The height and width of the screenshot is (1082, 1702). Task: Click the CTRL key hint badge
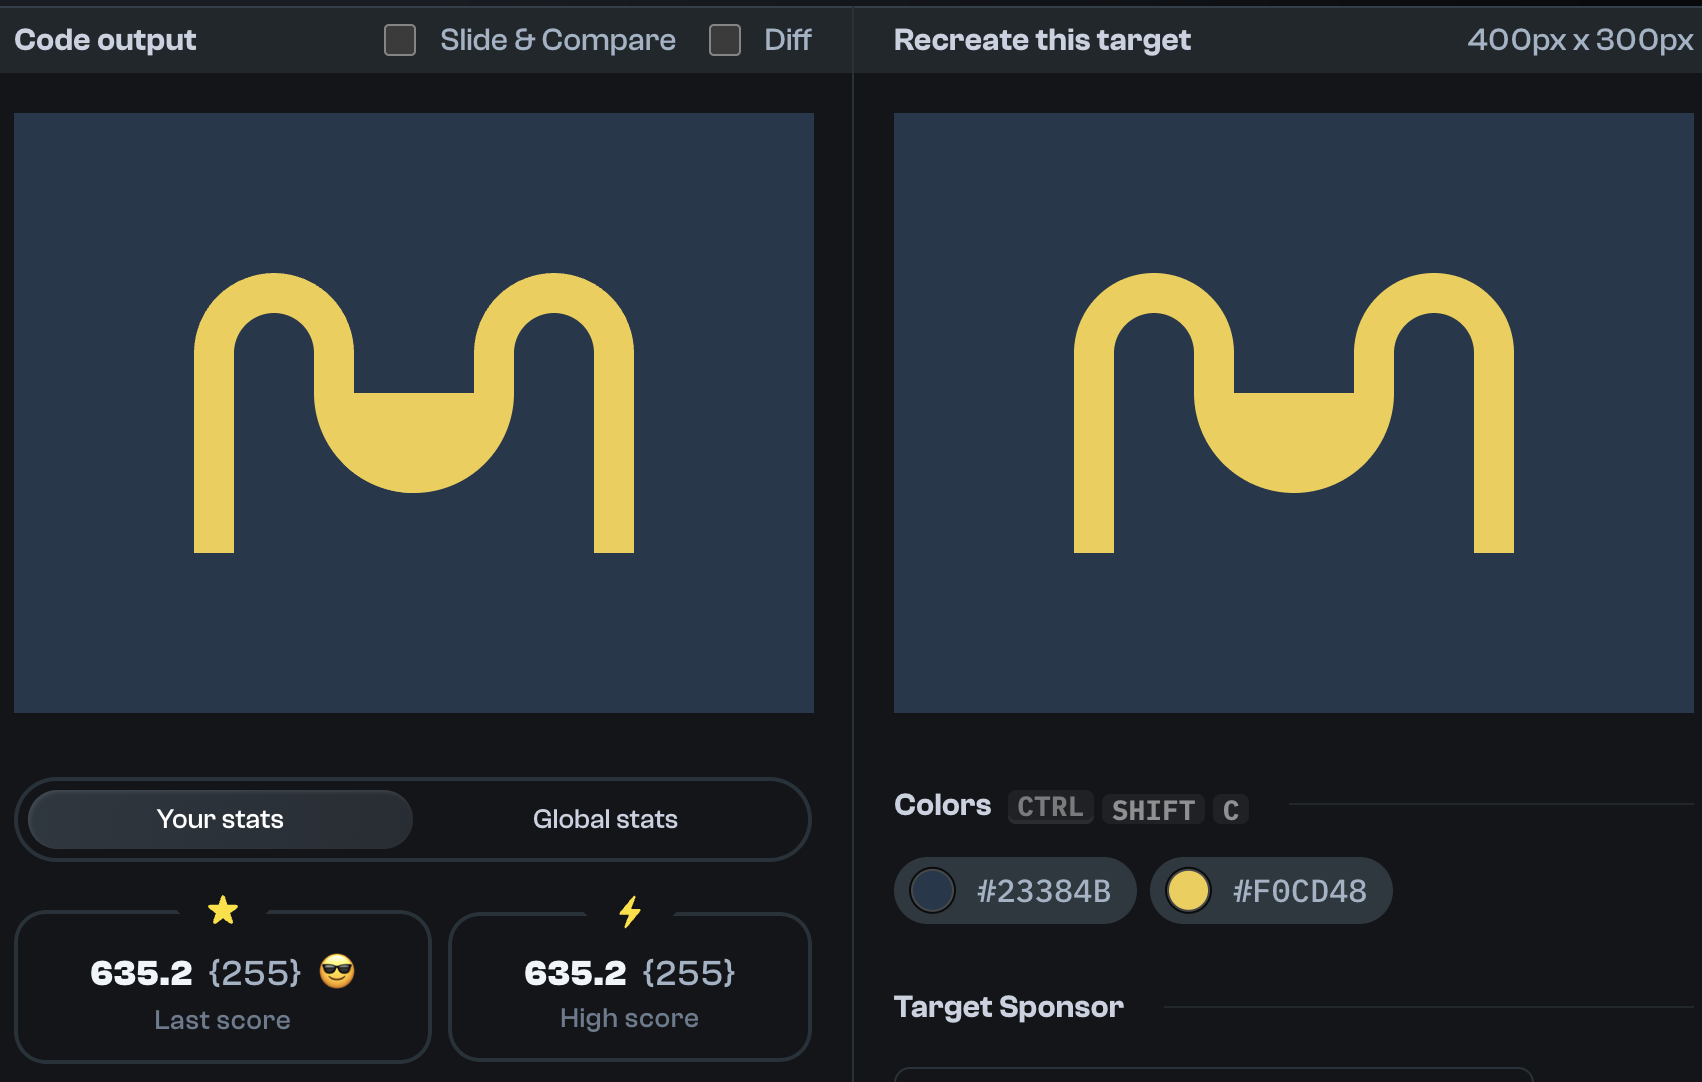pyautogui.click(x=1050, y=807)
